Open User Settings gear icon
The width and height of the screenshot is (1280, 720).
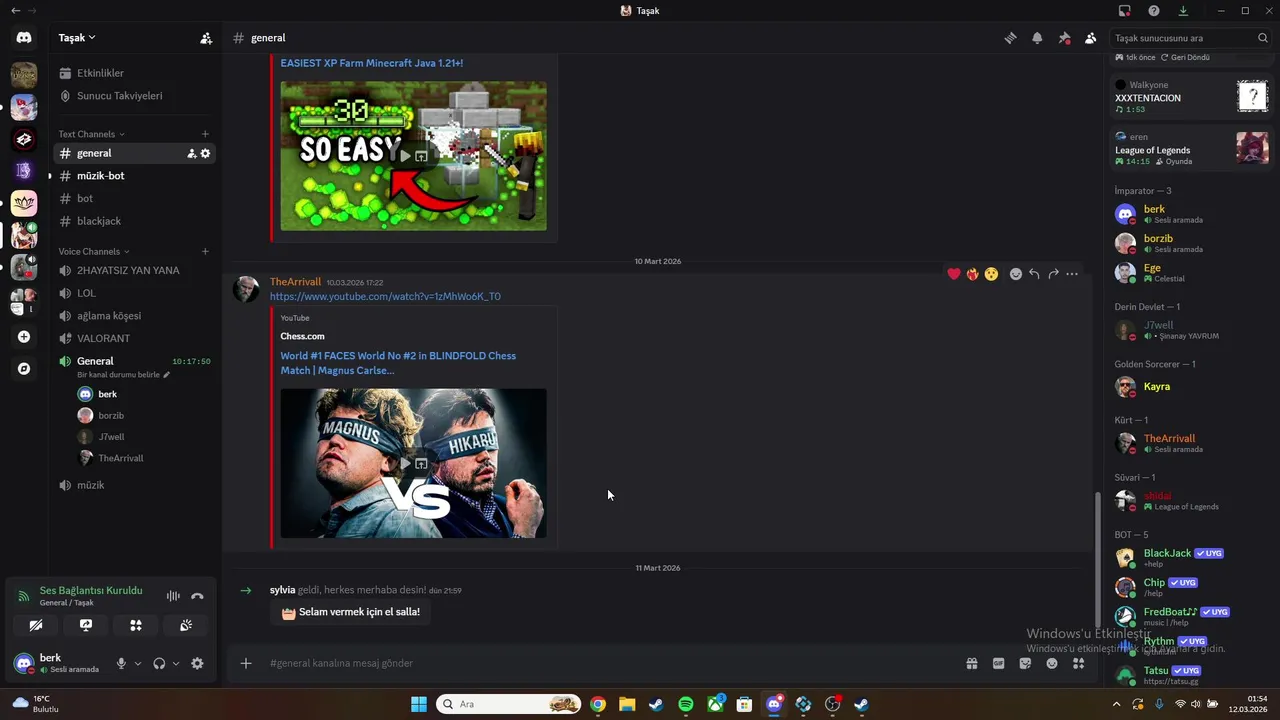[197, 663]
